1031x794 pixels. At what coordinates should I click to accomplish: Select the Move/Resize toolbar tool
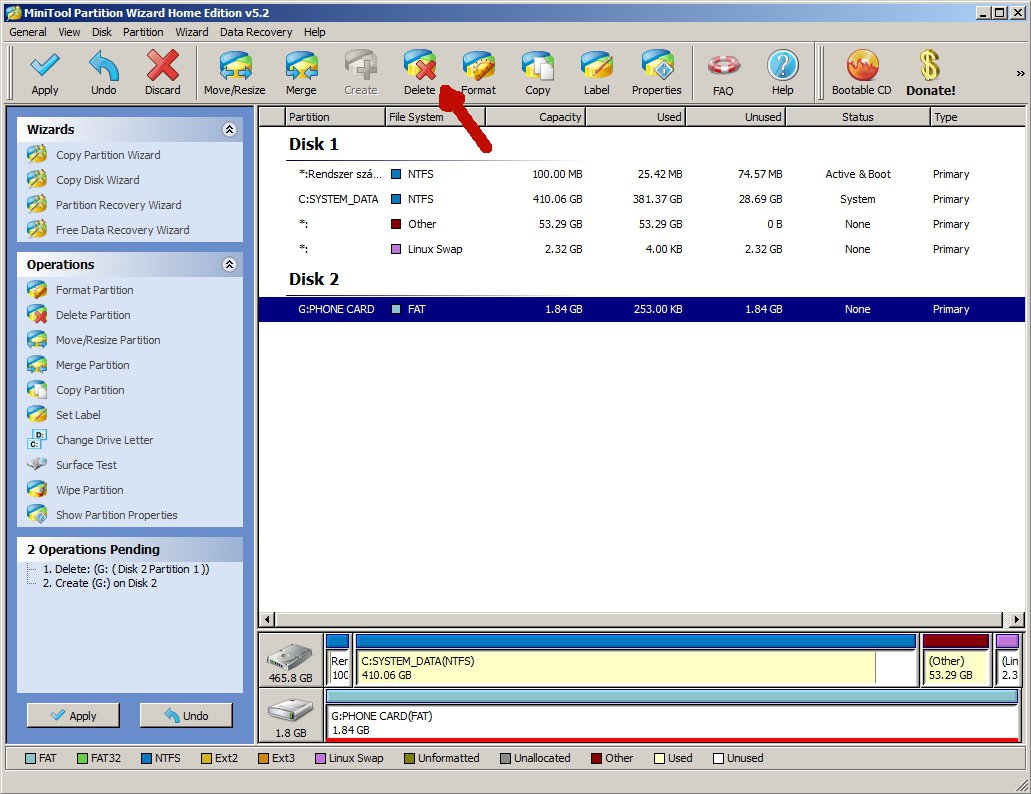tap(235, 73)
